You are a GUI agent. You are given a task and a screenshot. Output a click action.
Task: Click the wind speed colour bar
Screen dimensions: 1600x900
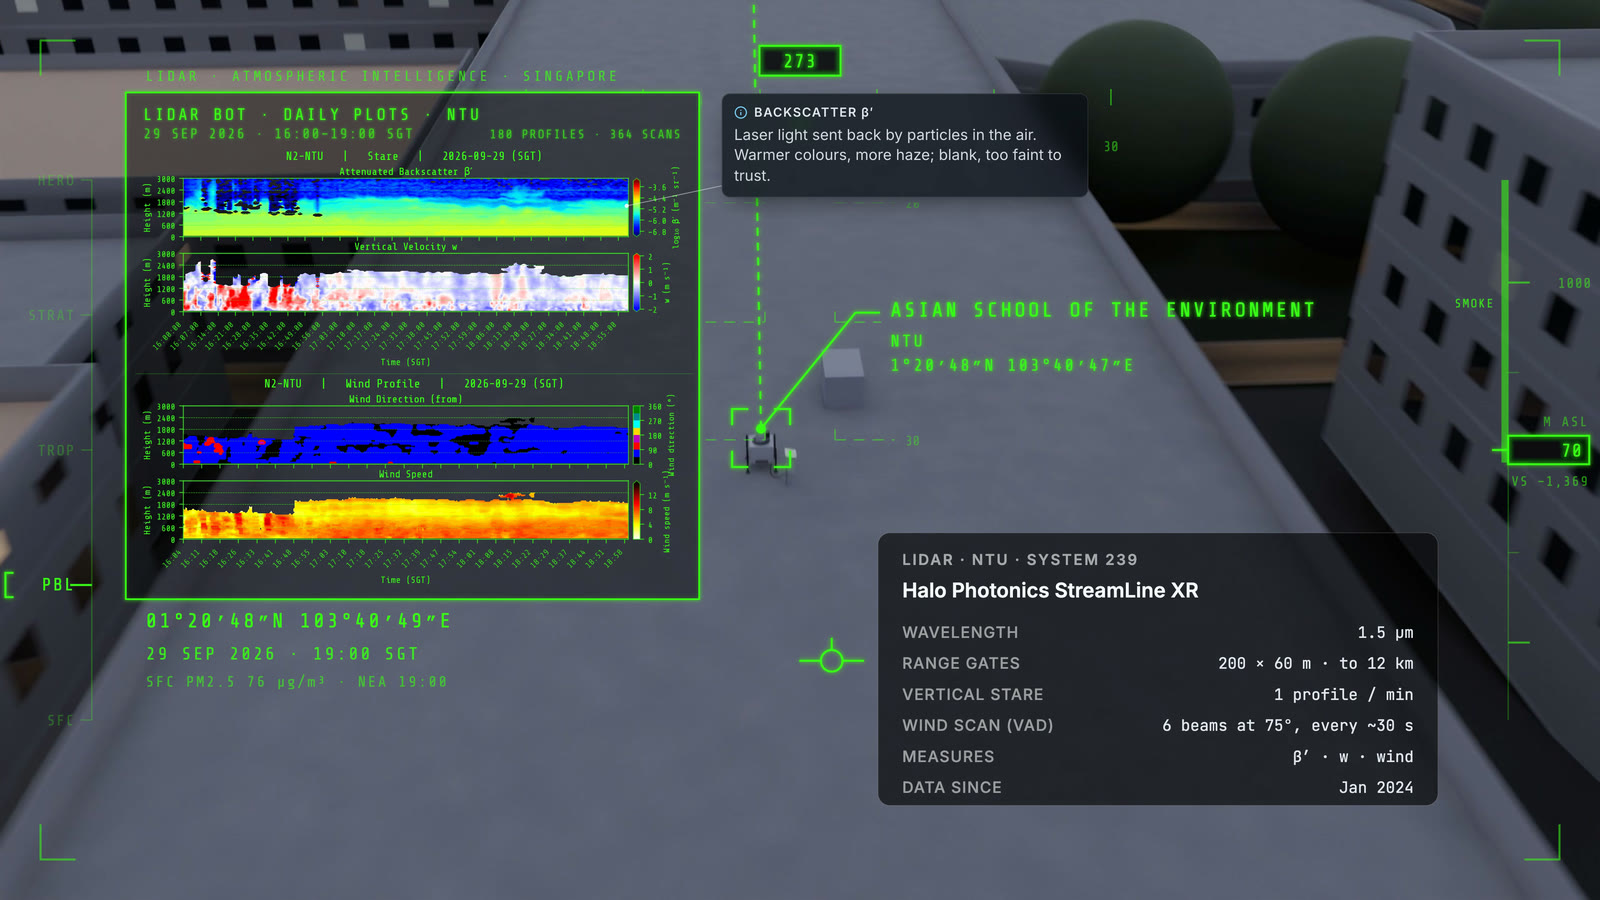(x=636, y=510)
